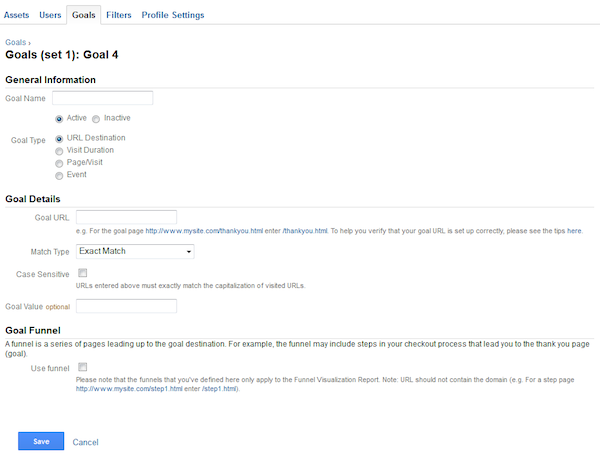This screenshot has height=453, width=600.
Task: Choose URL Destination goal type
Action: point(59,139)
